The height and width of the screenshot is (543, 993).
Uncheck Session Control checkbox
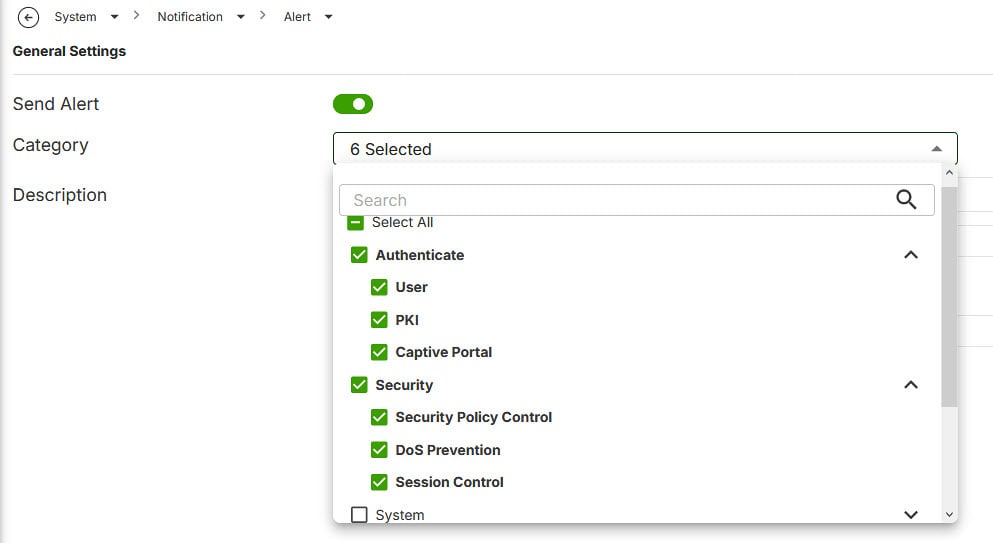pos(379,482)
